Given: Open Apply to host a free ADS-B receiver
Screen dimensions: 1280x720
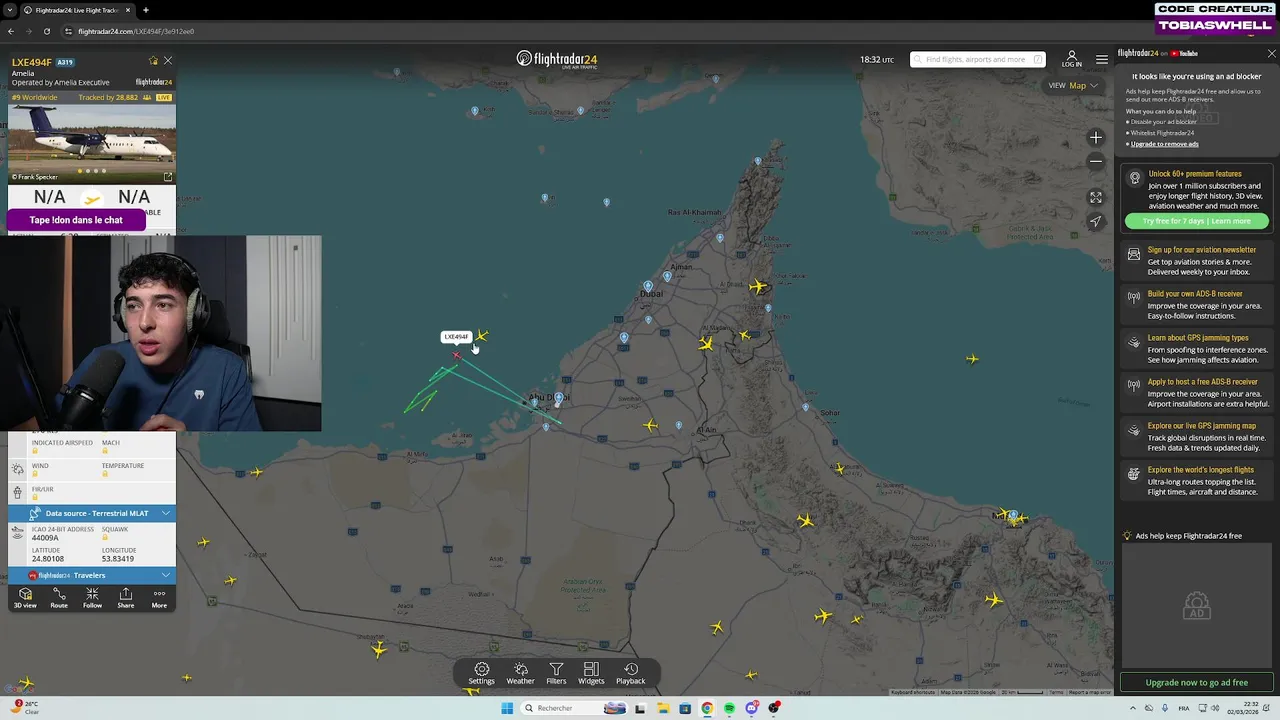Looking at the screenshot, I should pyautogui.click(x=1203, y=382).
